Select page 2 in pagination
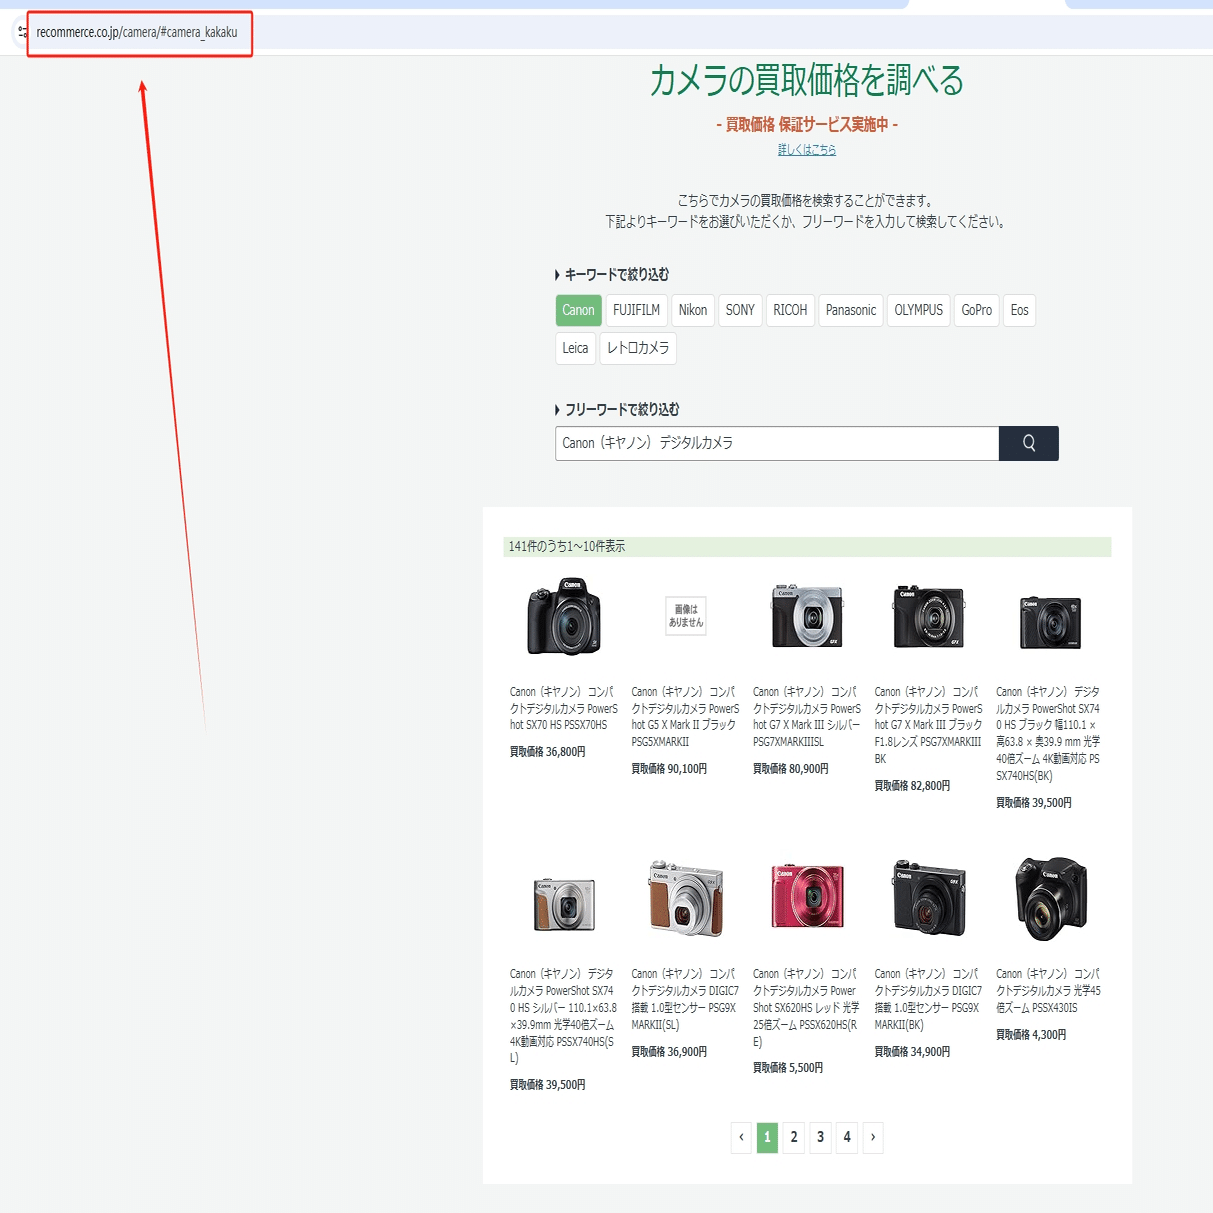This screenshot has height=1213, width=1213. 794,1137
